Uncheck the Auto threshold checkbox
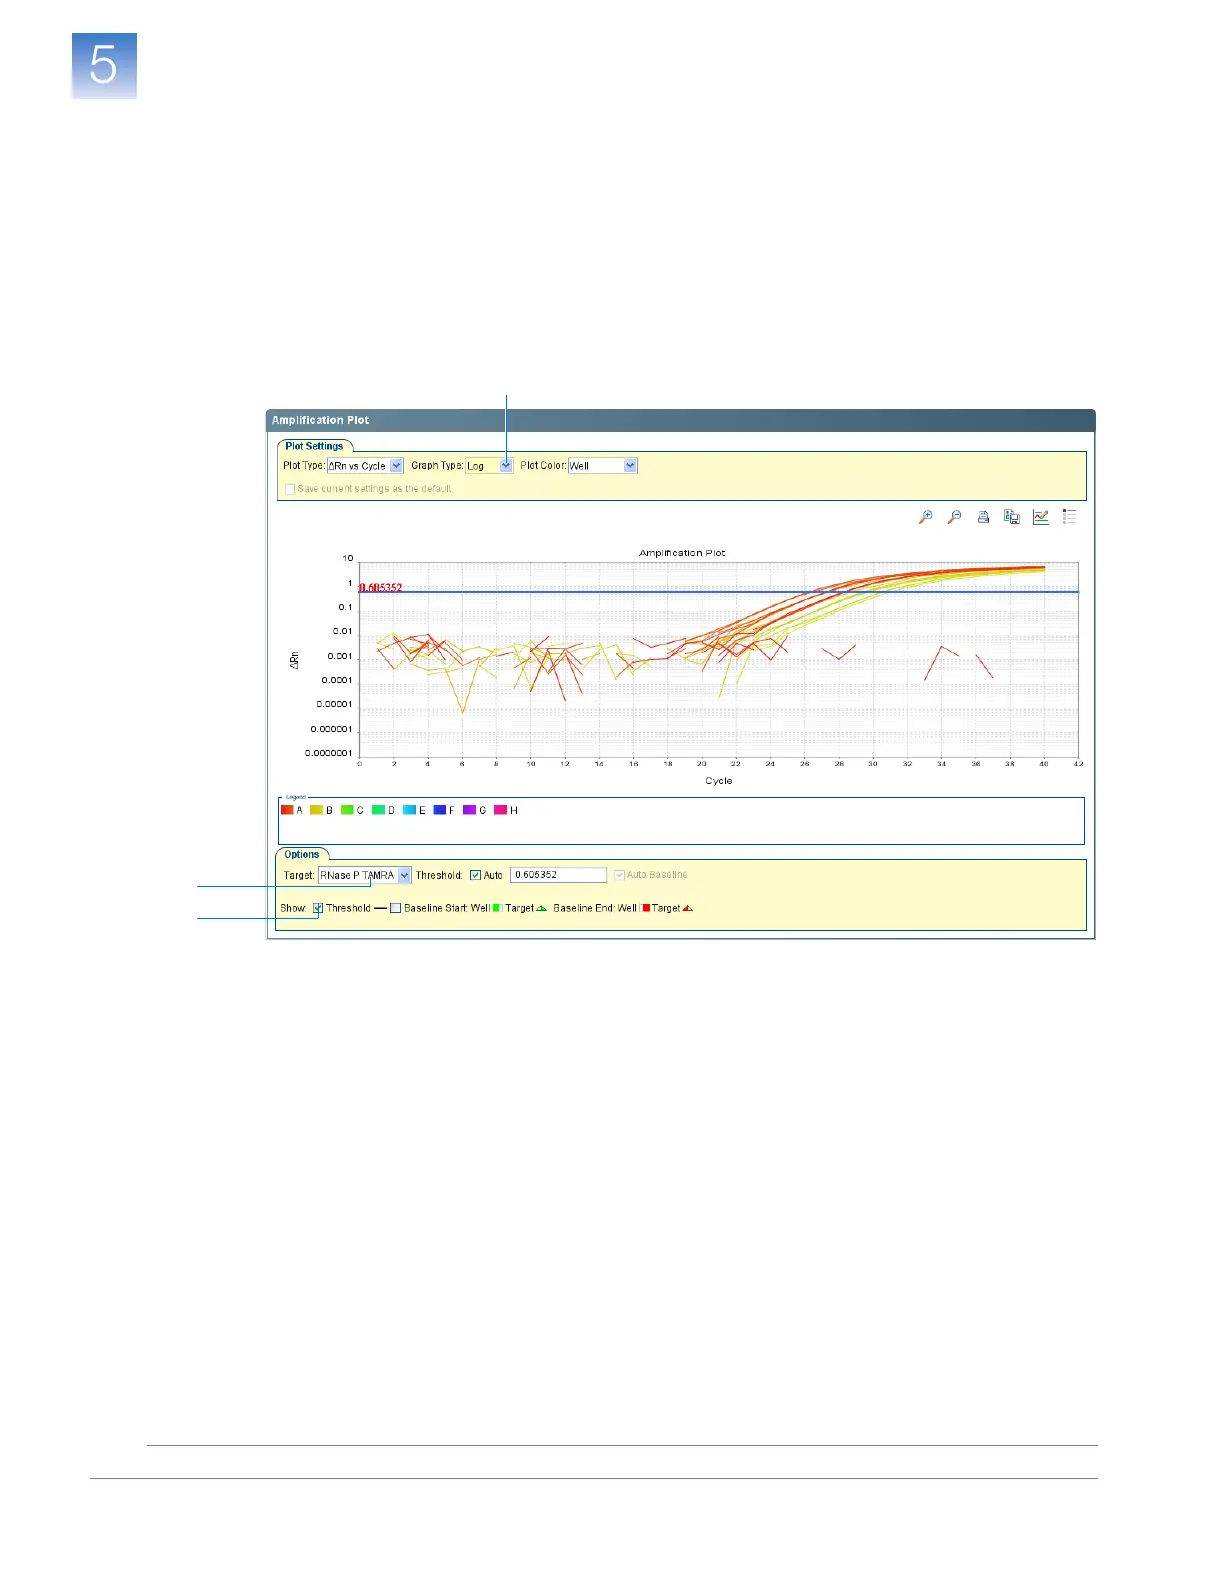 point(476,875)
